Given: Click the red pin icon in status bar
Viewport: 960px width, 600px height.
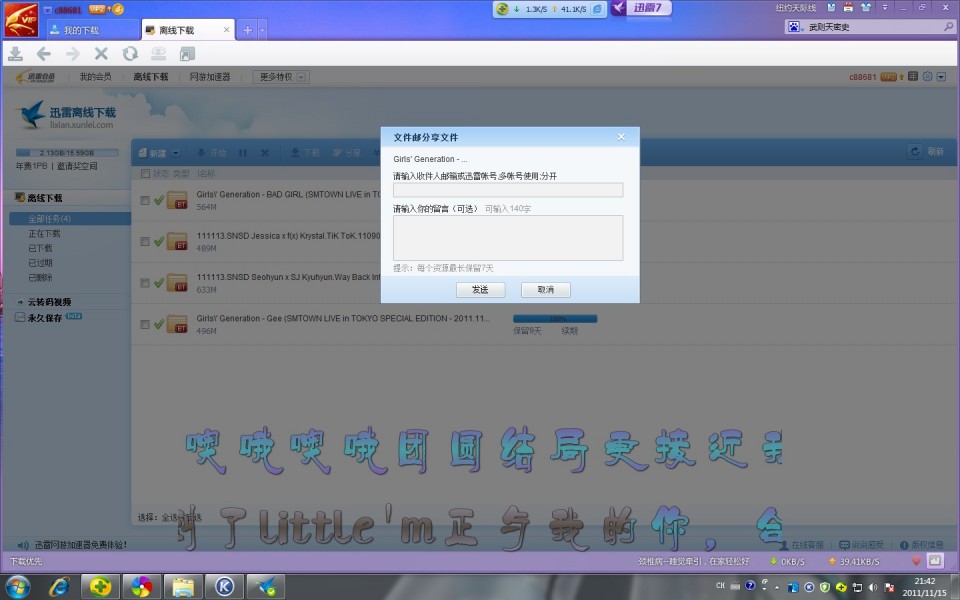Looking at the screenshot, I should [x=916, y=561].
